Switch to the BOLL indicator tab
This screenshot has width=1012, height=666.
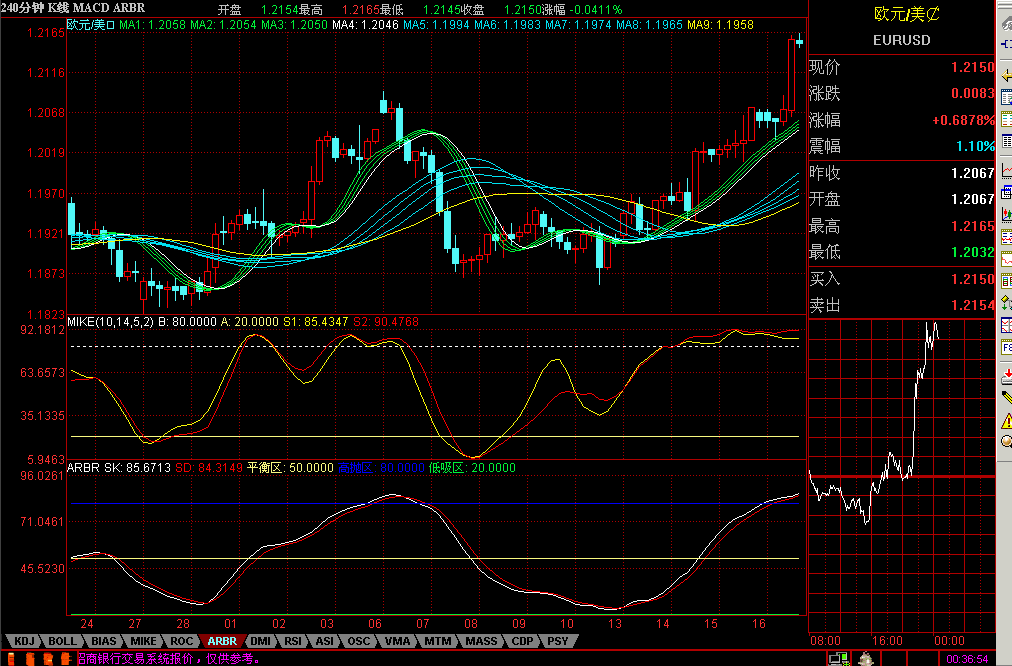pyautogui.click(x=63, y=641)
